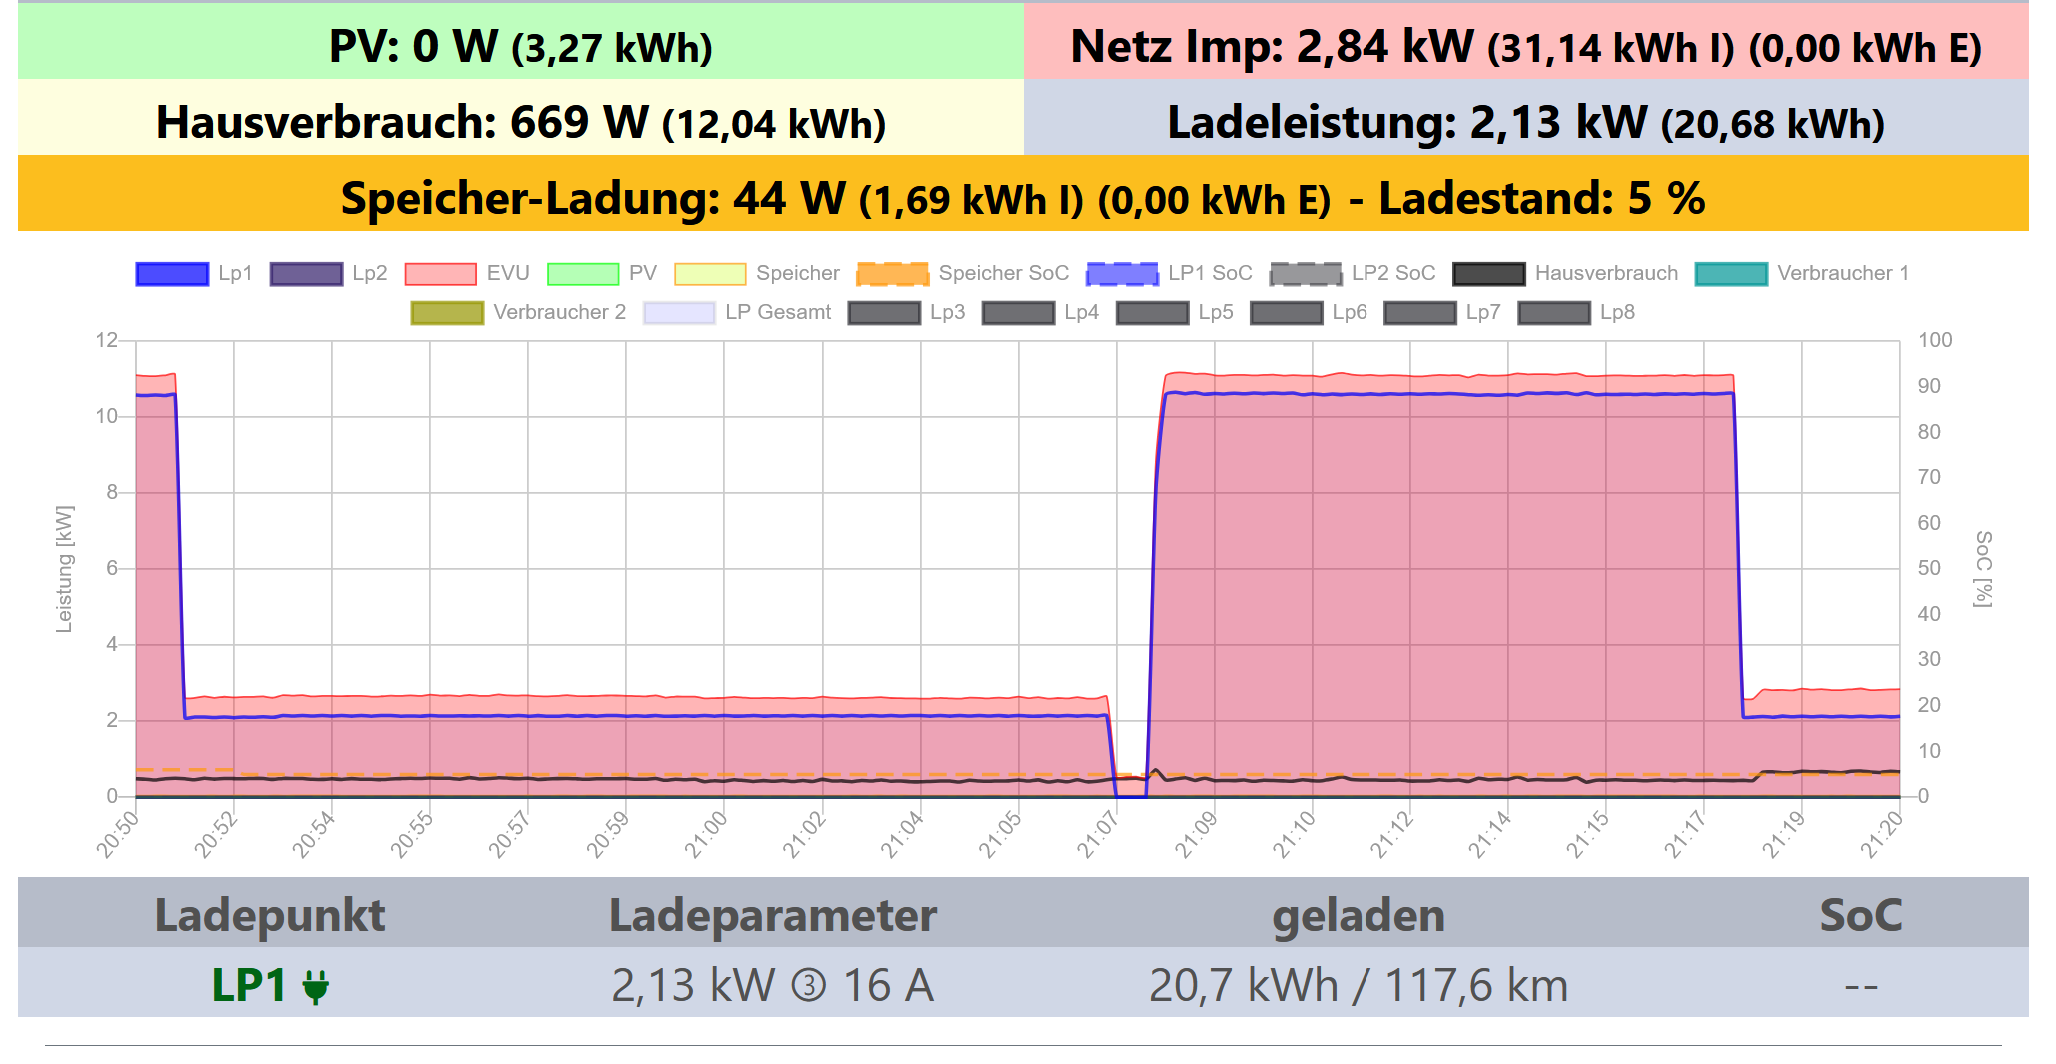This screenshot has width=2056, height=1064.
Task: Open the Ladeleistung 2,13 kW panel
Action: coord(1526,122)
